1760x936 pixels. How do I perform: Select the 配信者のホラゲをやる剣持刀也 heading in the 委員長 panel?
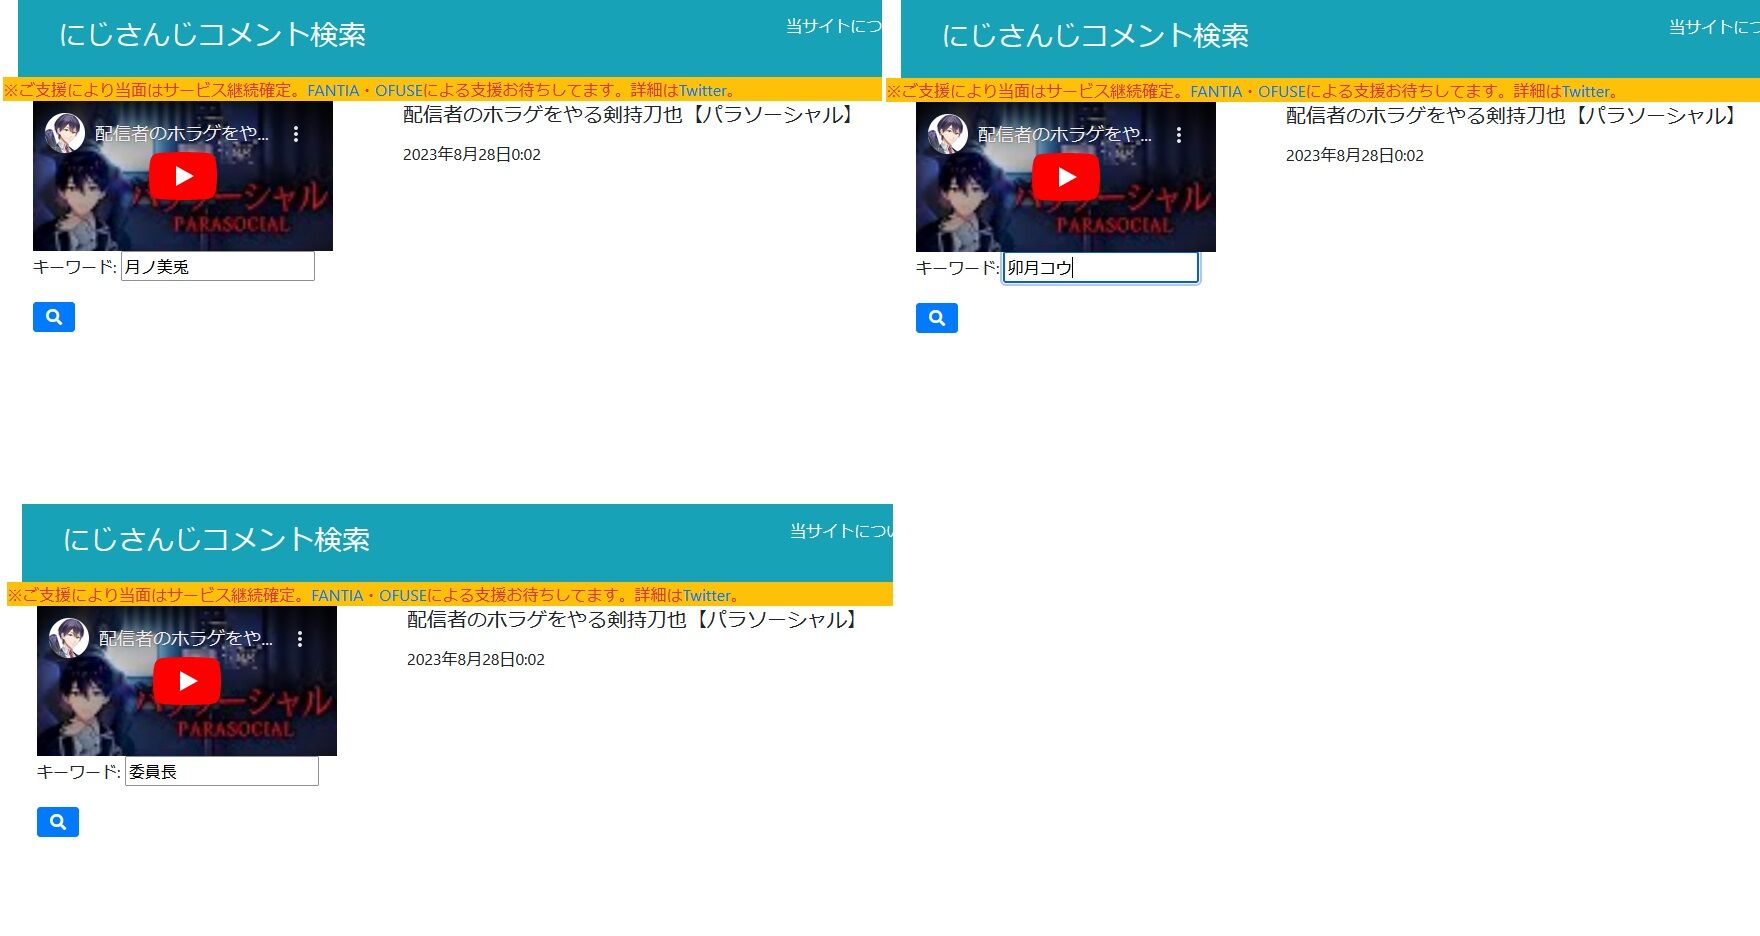click(x=635, y=620)
